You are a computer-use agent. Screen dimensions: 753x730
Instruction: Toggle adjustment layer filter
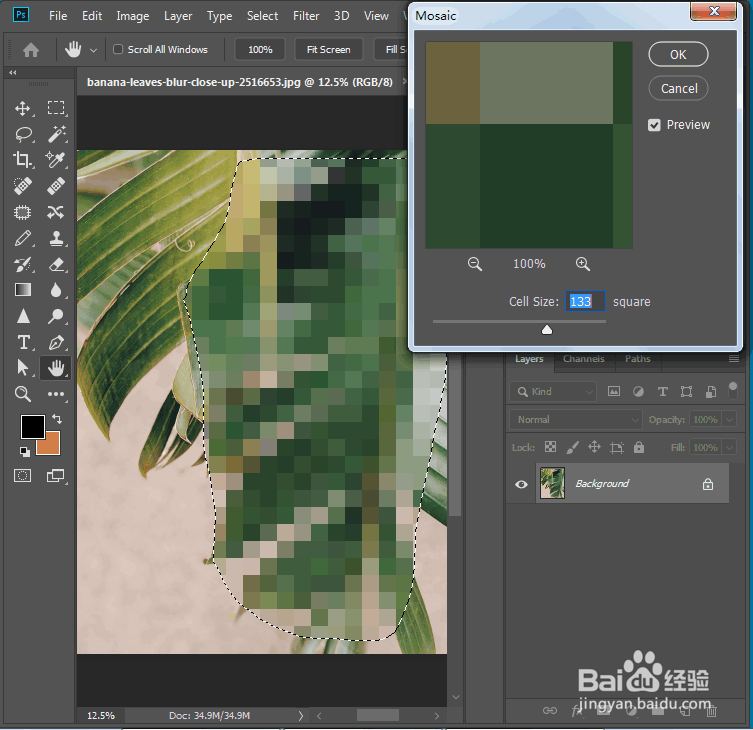coord(638,391)
